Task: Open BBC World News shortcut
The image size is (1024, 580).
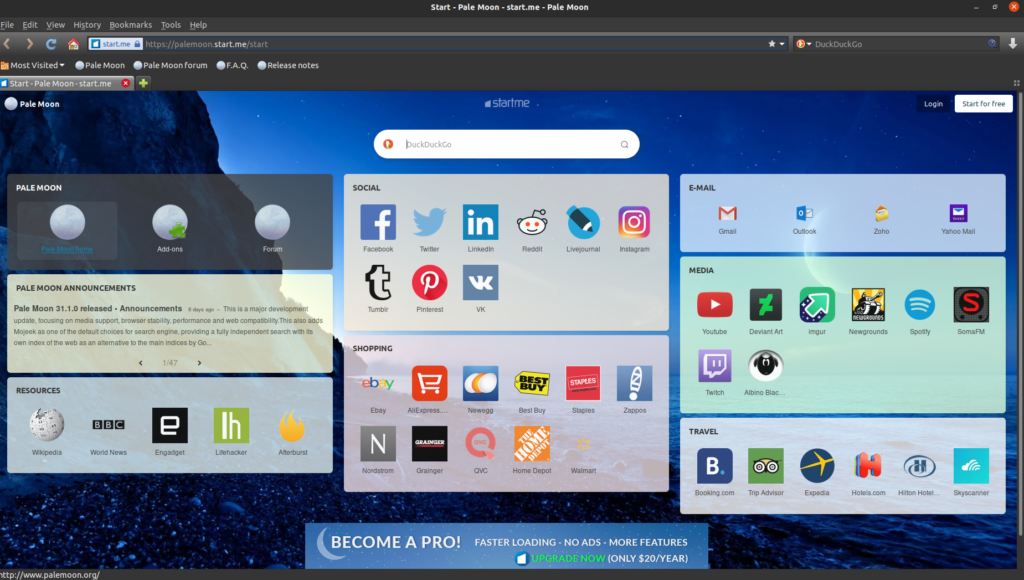Action: coord(108,425)
